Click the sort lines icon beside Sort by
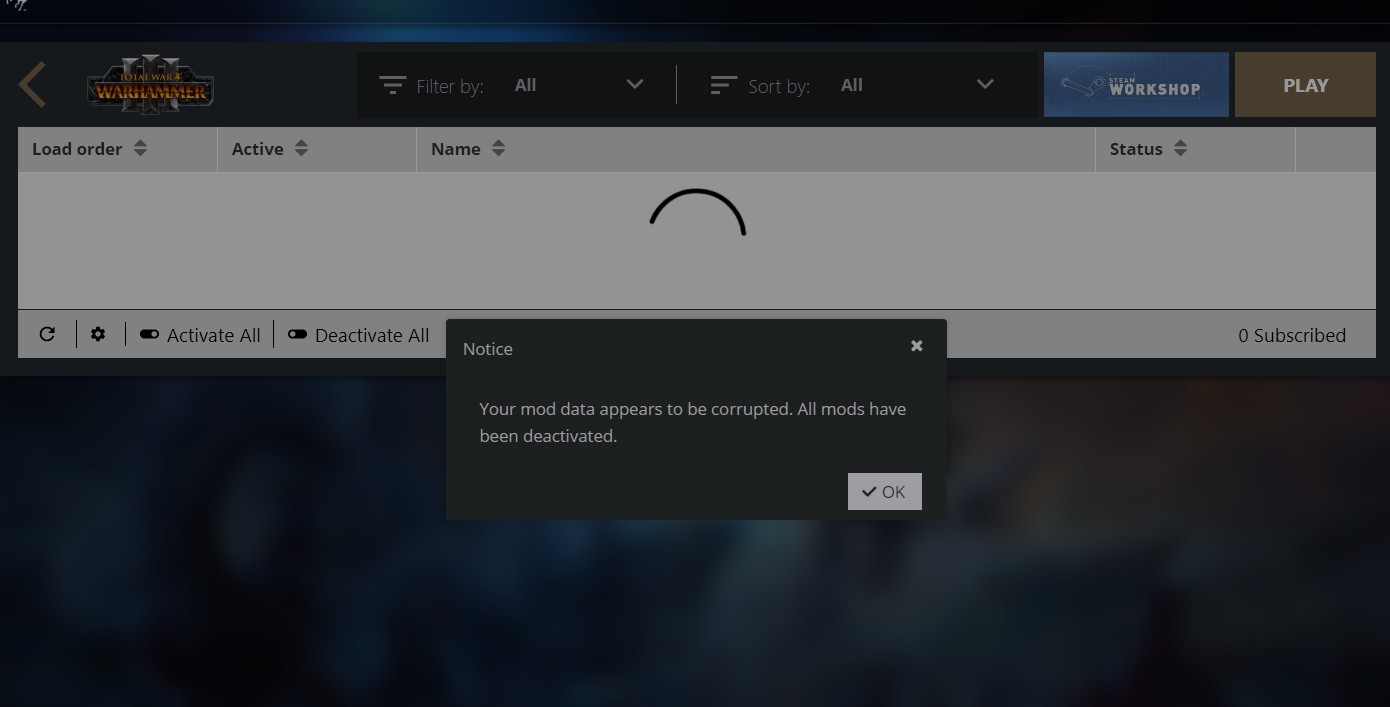Viewport: 1390px width, 707px height. (723, 86)
